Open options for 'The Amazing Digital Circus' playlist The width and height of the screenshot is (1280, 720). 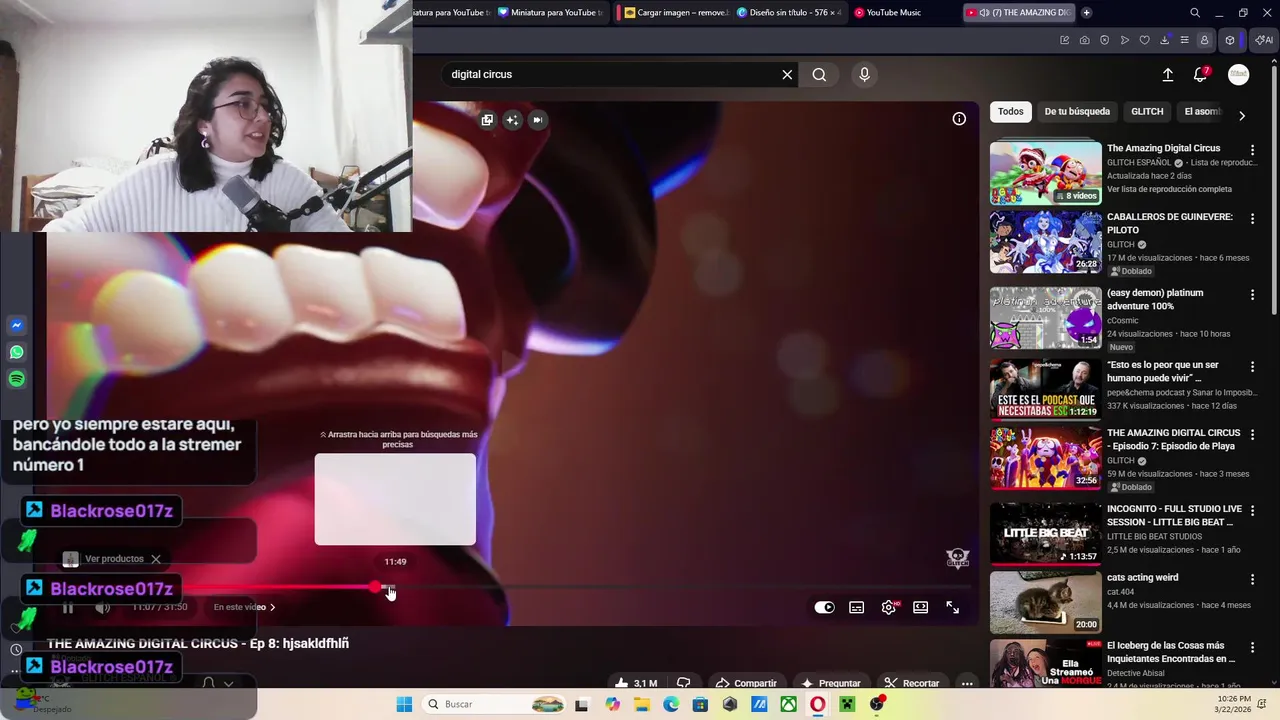click(x=1252, y=150)
